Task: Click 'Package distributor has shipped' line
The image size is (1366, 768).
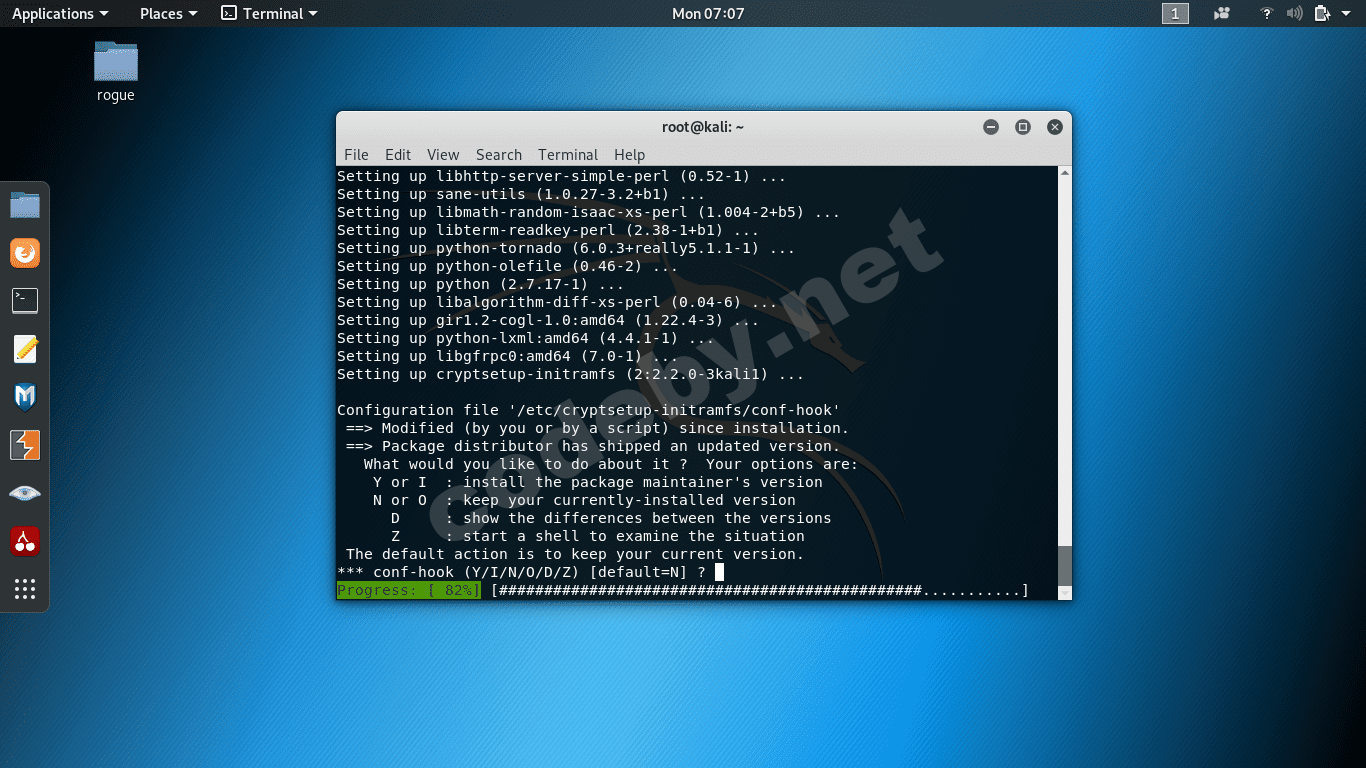Action: [x=593, y=446]
